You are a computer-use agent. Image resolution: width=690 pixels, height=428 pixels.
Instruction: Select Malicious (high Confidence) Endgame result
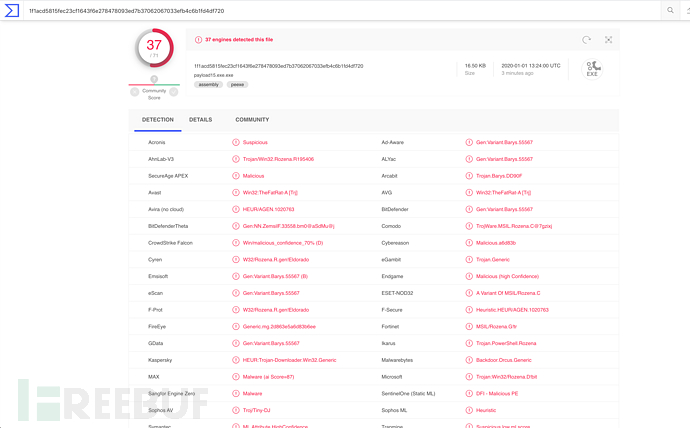click(507, 276)
